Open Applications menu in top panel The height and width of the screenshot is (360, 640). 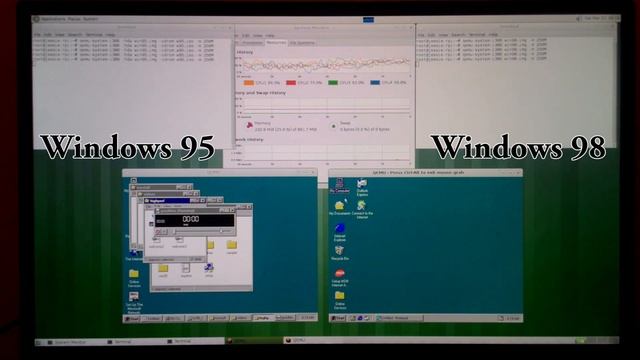pos(53,19)
